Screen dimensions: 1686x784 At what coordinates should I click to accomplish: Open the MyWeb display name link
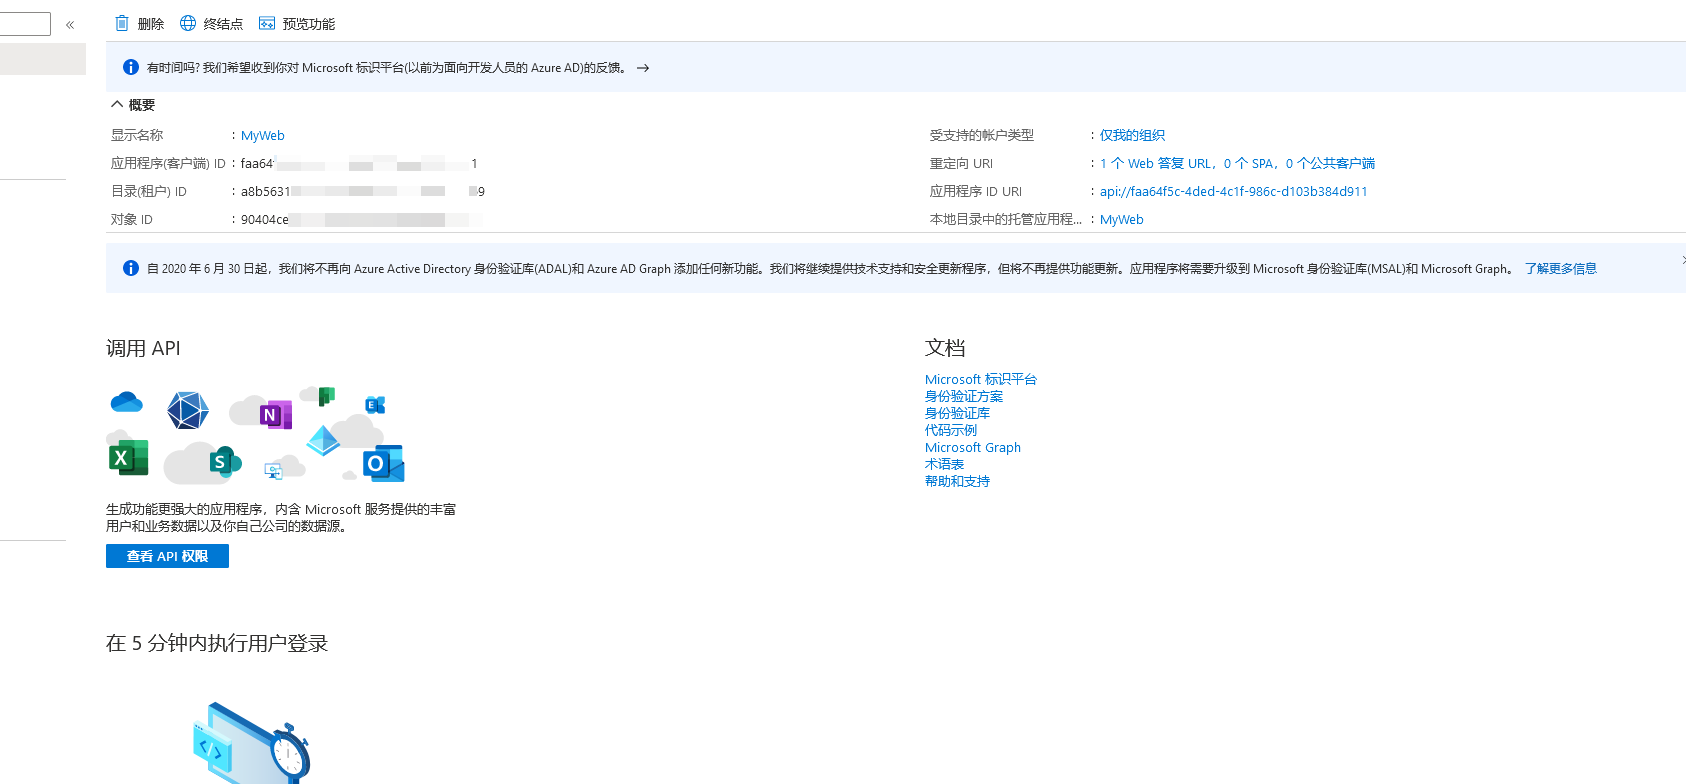click(263, 135)
